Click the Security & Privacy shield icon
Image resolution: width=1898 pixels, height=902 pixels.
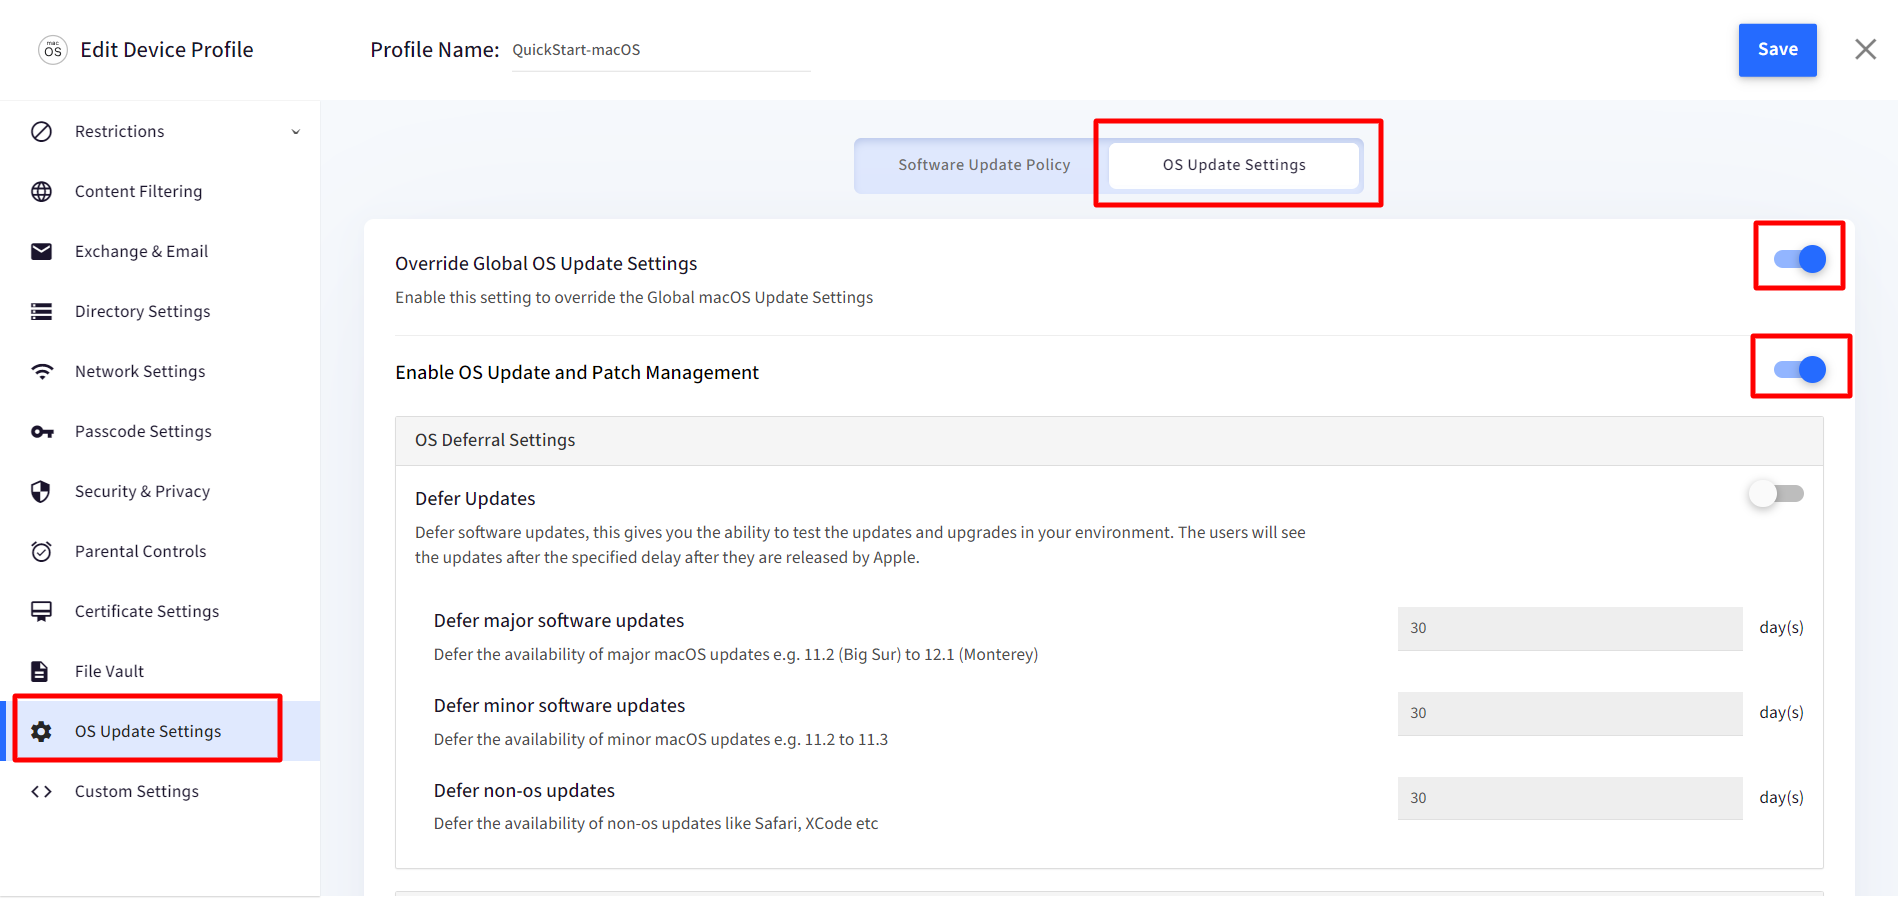click(41, 491)
